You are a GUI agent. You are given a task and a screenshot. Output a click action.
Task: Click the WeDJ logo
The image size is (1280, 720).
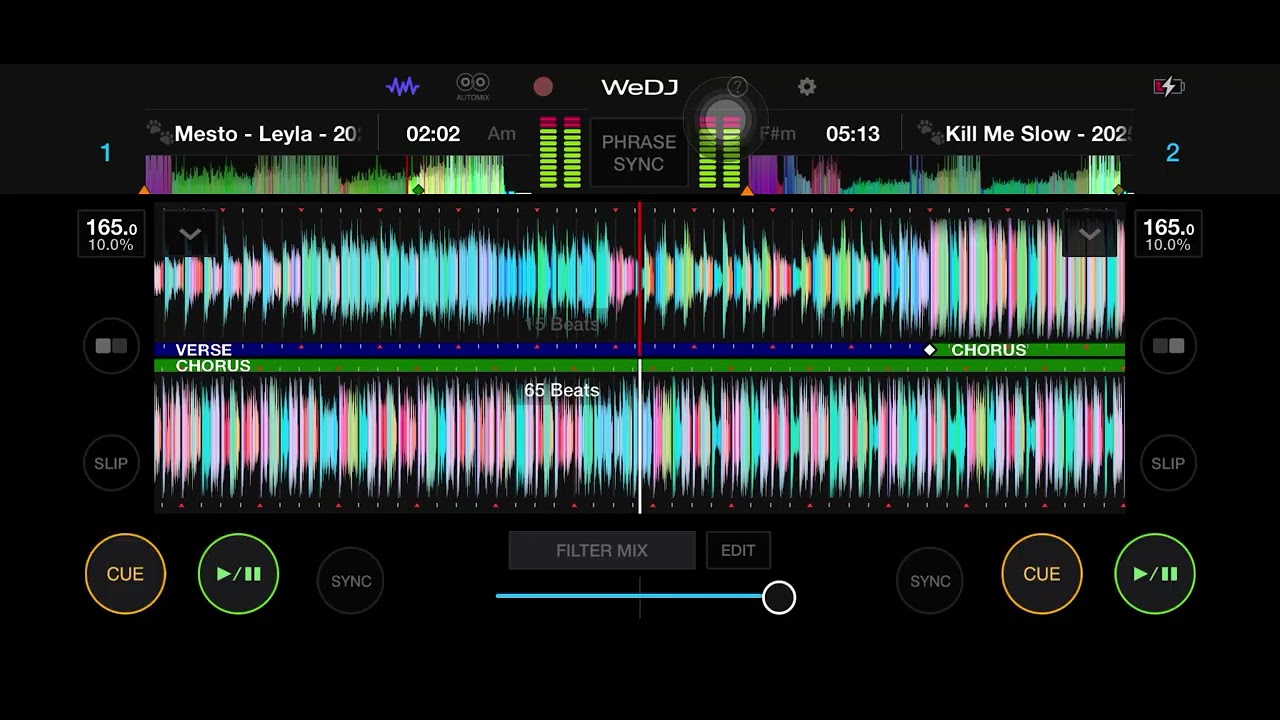(x=640, y=87)
